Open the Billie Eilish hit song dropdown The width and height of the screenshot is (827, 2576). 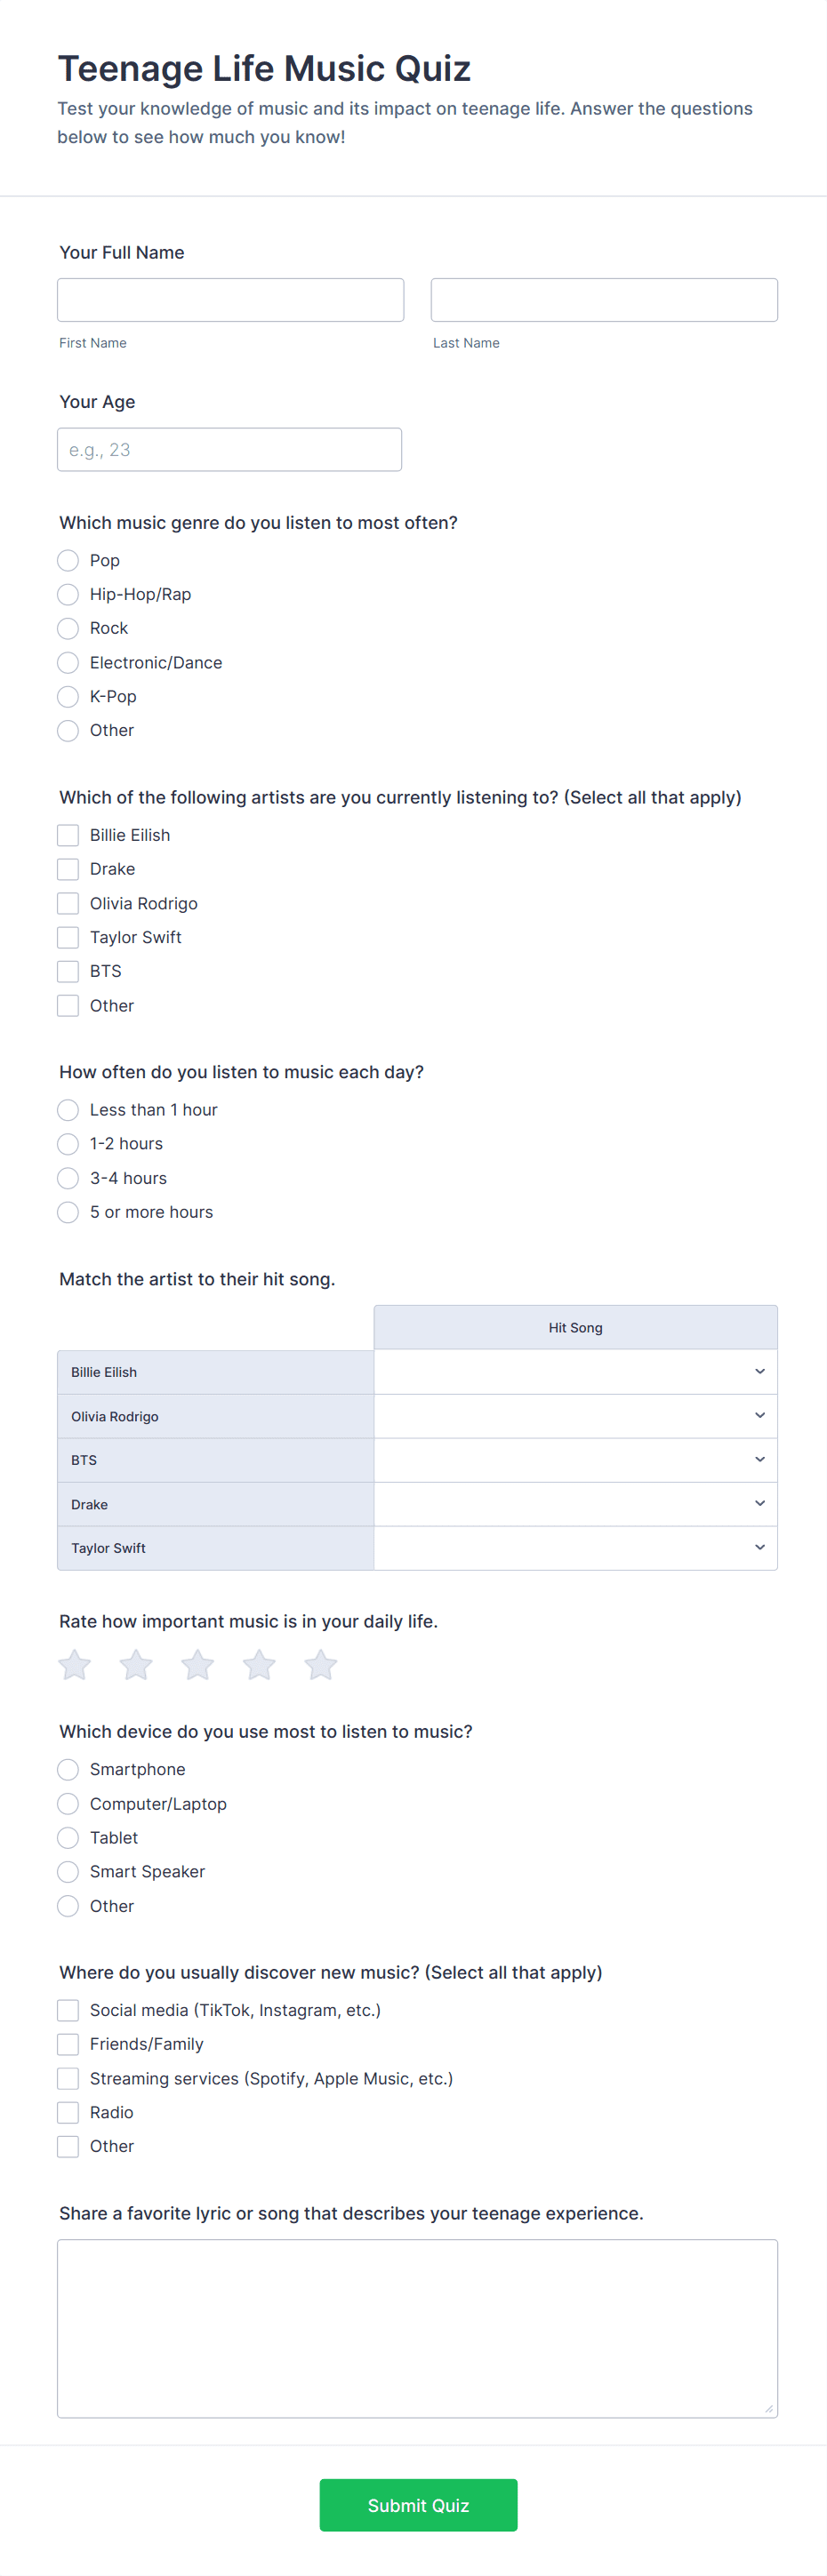tap(575, 1372)
